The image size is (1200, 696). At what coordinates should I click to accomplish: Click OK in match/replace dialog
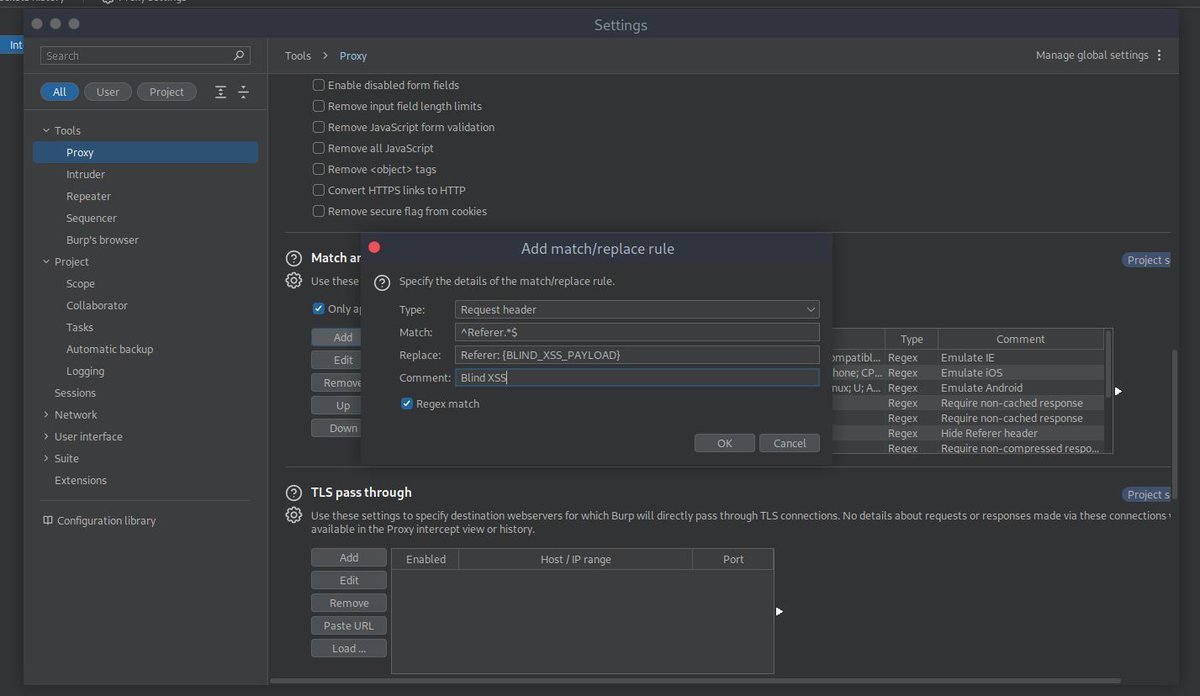pos(725,443)
